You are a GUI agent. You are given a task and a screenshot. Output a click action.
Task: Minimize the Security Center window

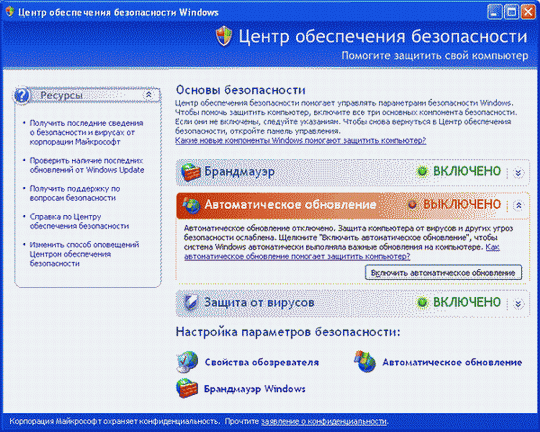coord(494,12)
